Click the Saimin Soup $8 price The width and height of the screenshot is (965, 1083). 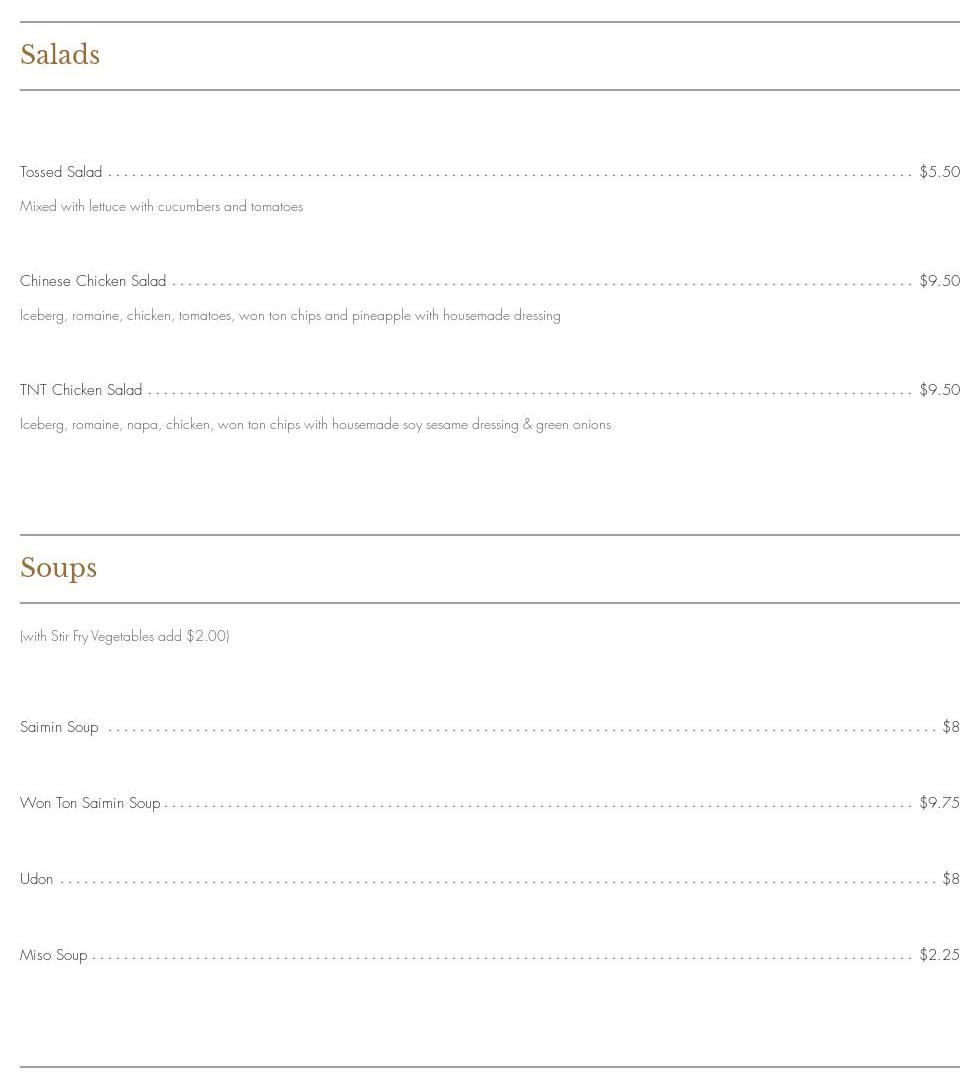[950, 727]
